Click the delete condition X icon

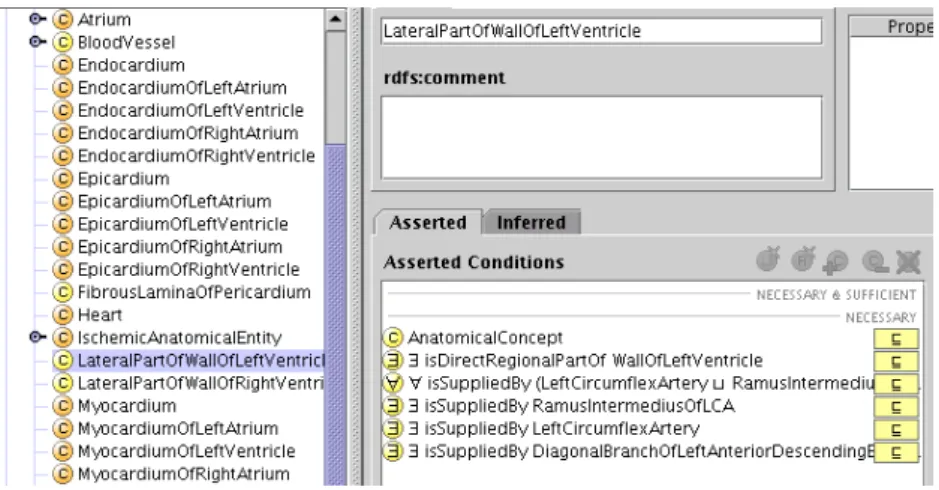[x=908, y=262]
